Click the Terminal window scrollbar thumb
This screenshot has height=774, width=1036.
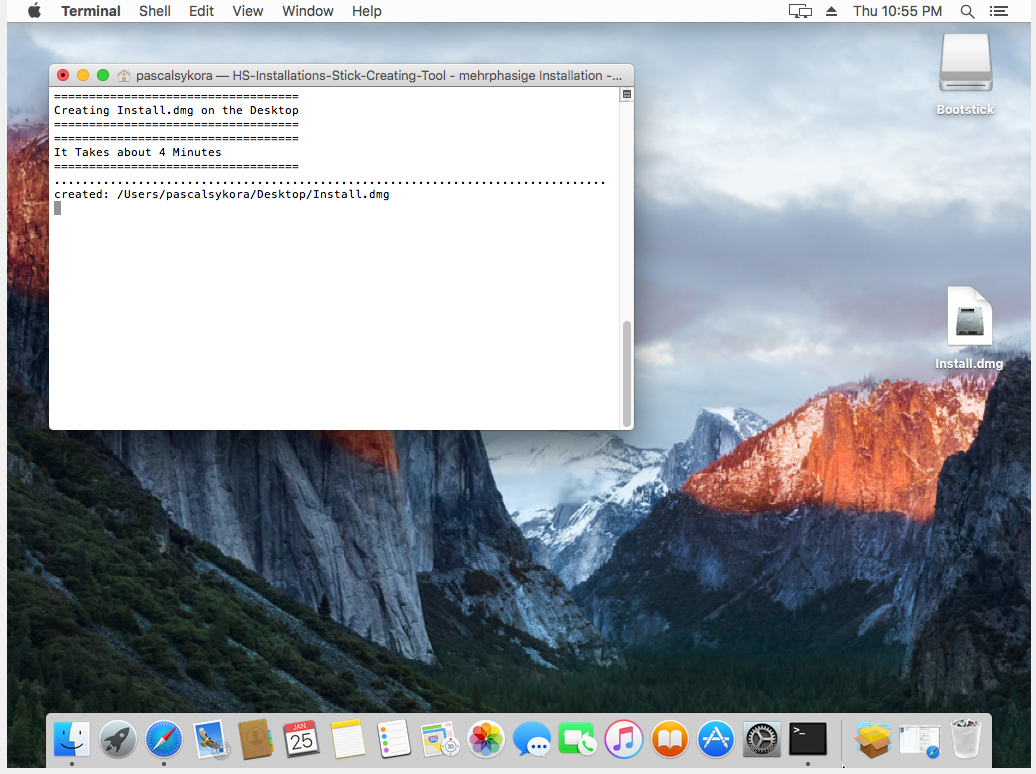tap(626, 373)
